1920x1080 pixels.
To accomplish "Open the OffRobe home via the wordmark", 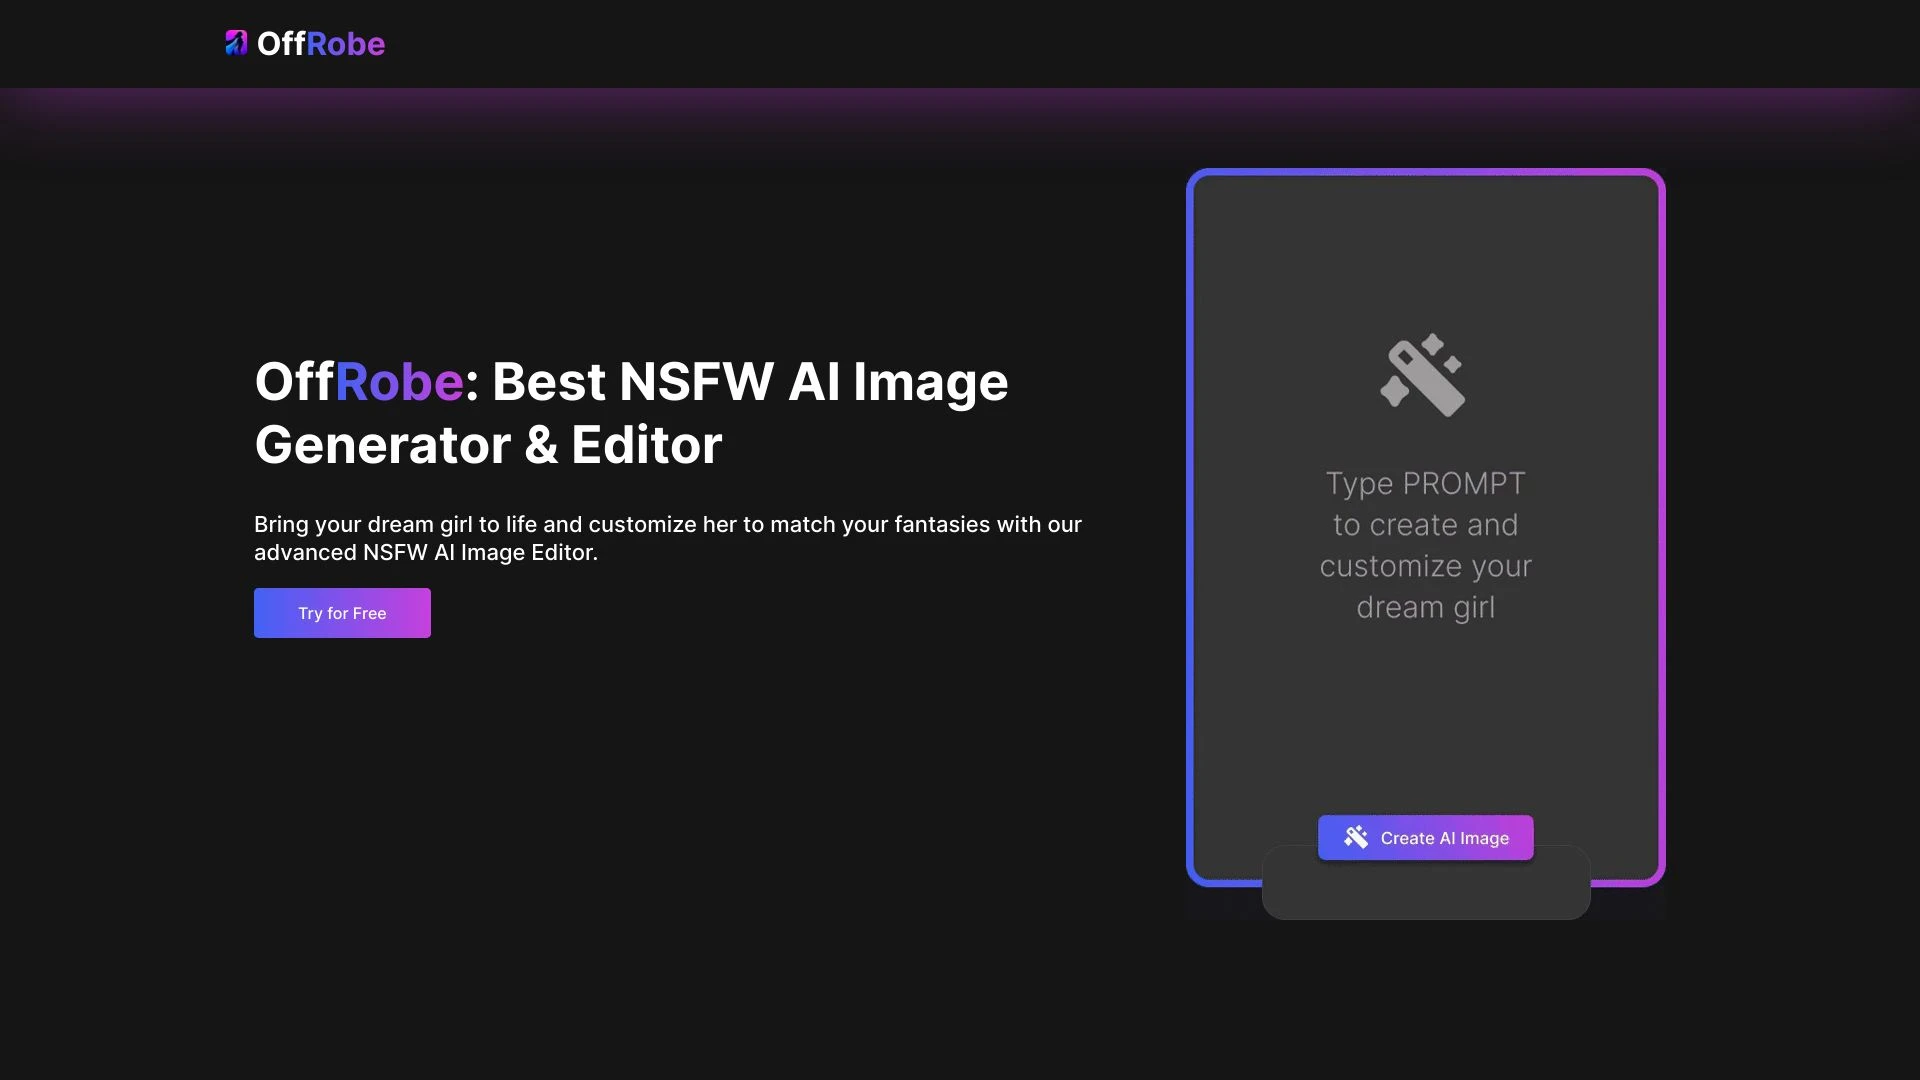I will [x=320, y=43].
